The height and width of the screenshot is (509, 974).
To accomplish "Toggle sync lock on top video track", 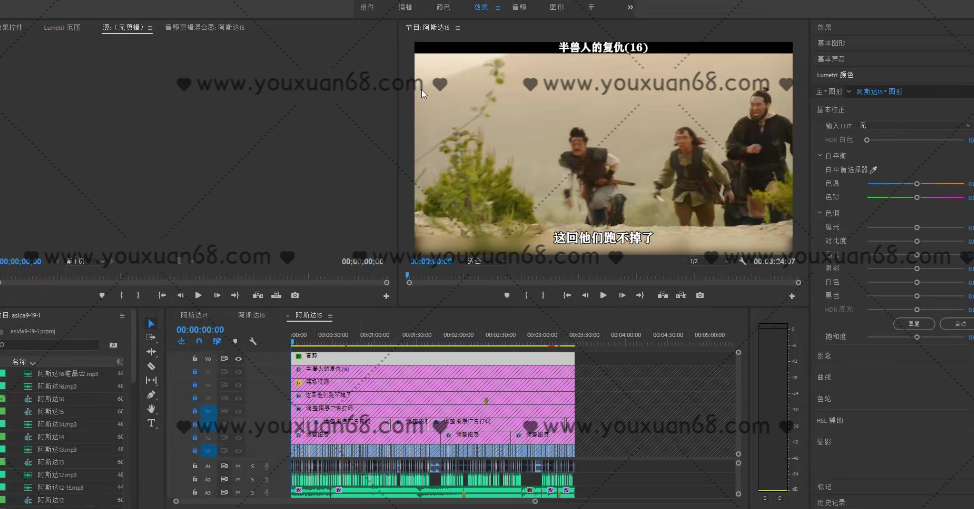I will 224,359.
